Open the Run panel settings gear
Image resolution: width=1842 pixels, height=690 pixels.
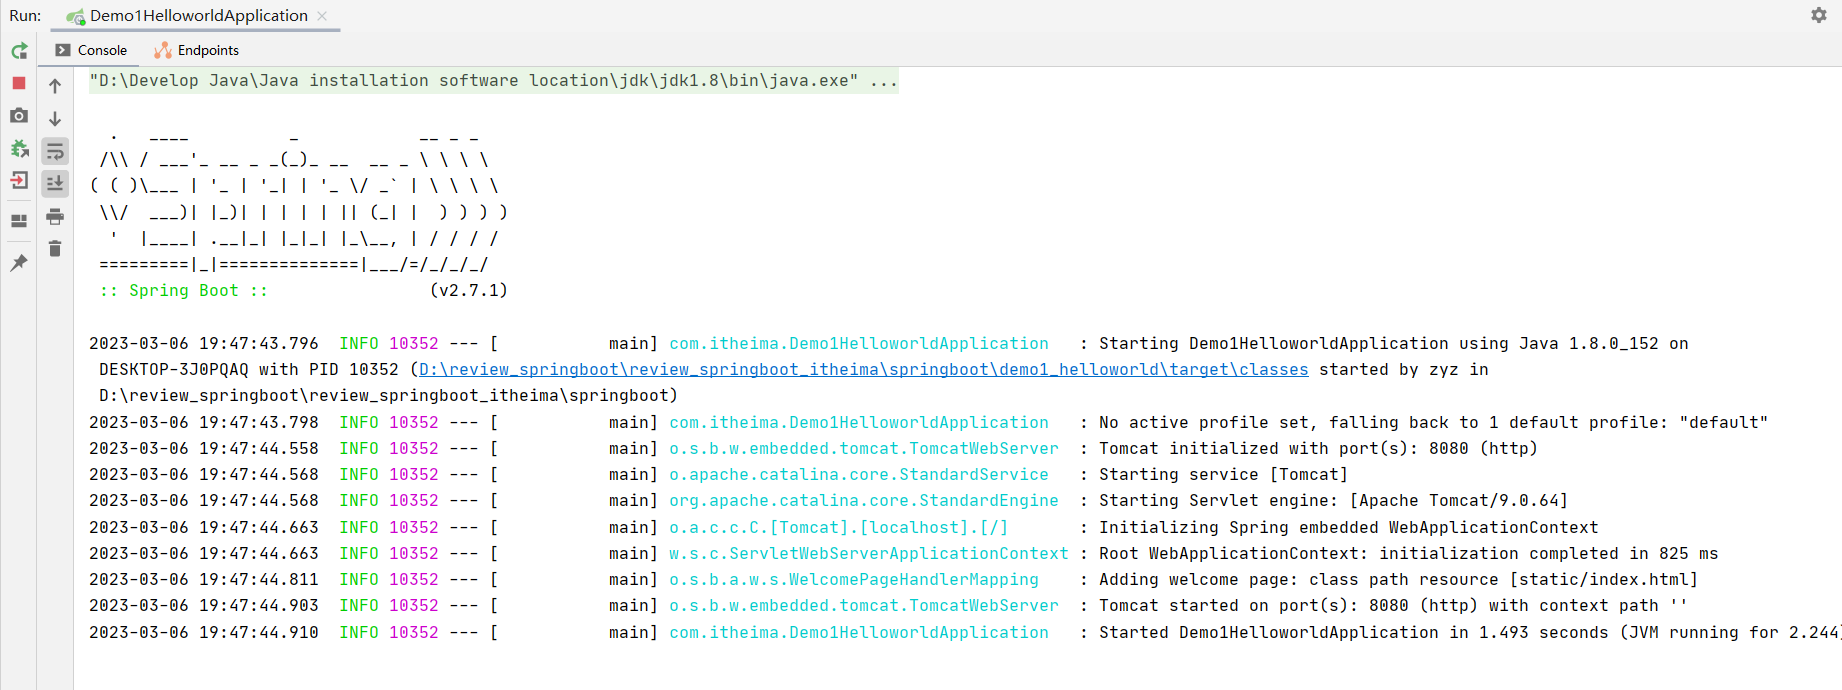coord(1818,15)
